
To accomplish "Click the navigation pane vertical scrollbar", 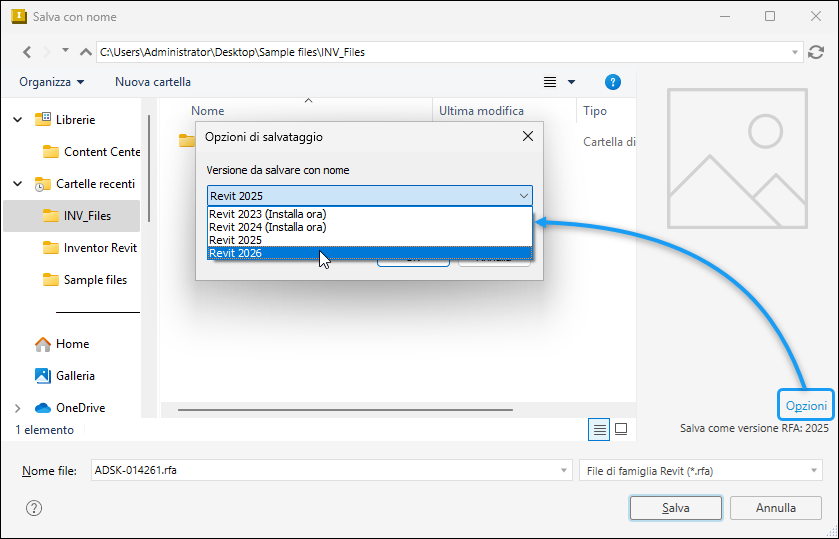I will [149, 169].
